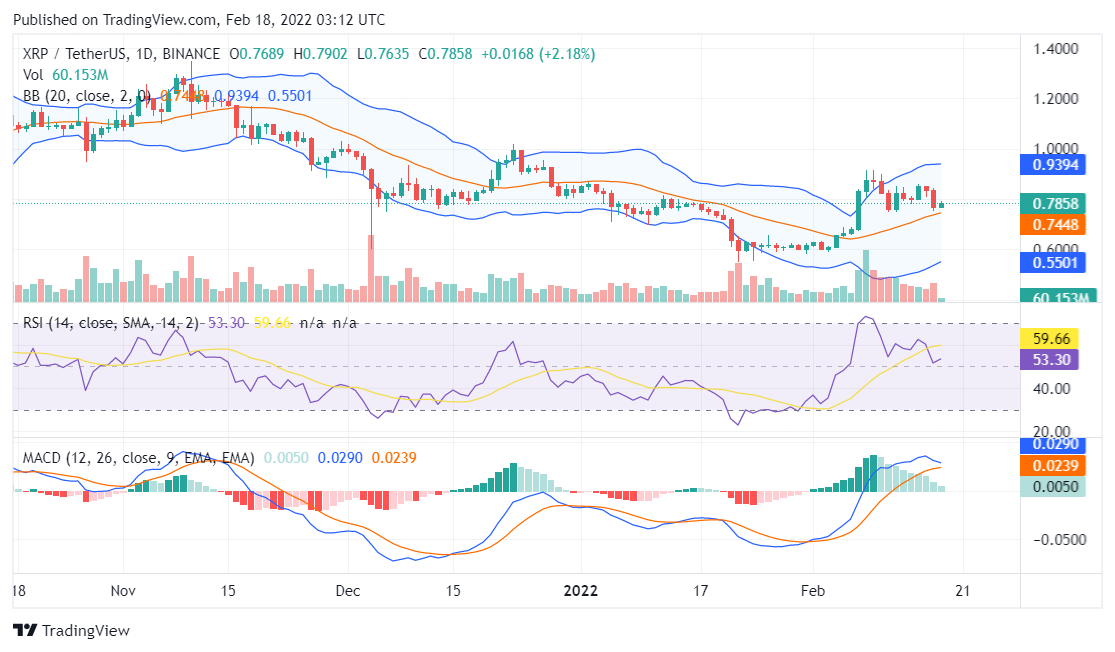Click the Feb label on time axis

click(x=814, y=590)
